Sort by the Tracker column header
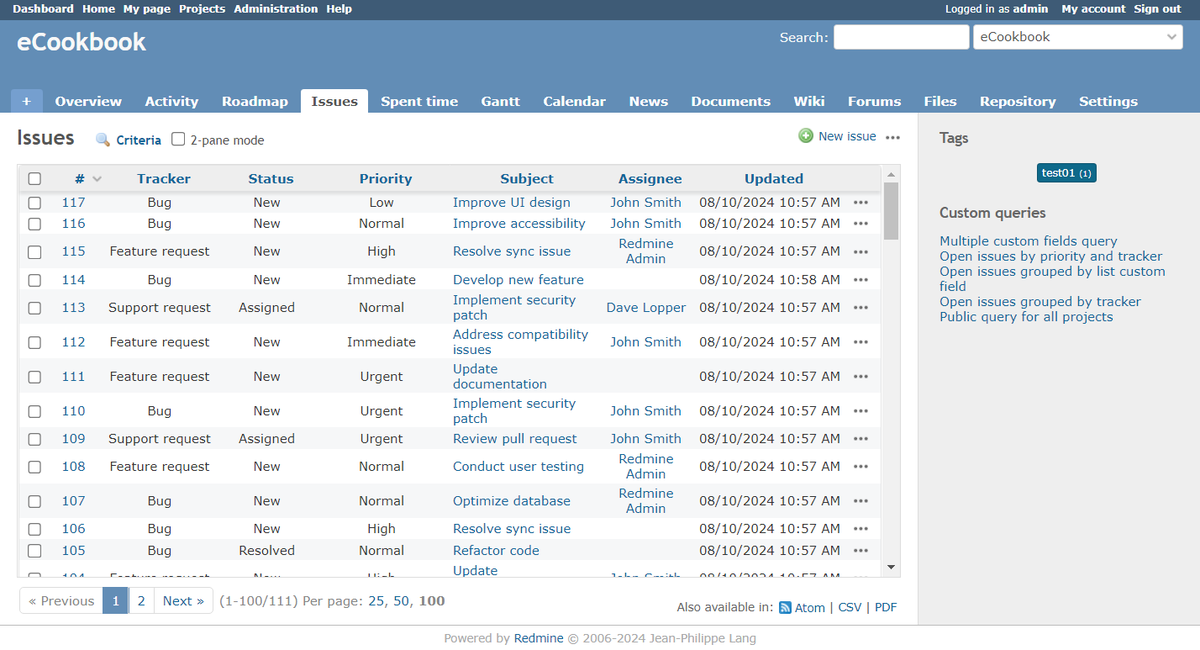This screenshot has height=650, width=1200. 164,179
